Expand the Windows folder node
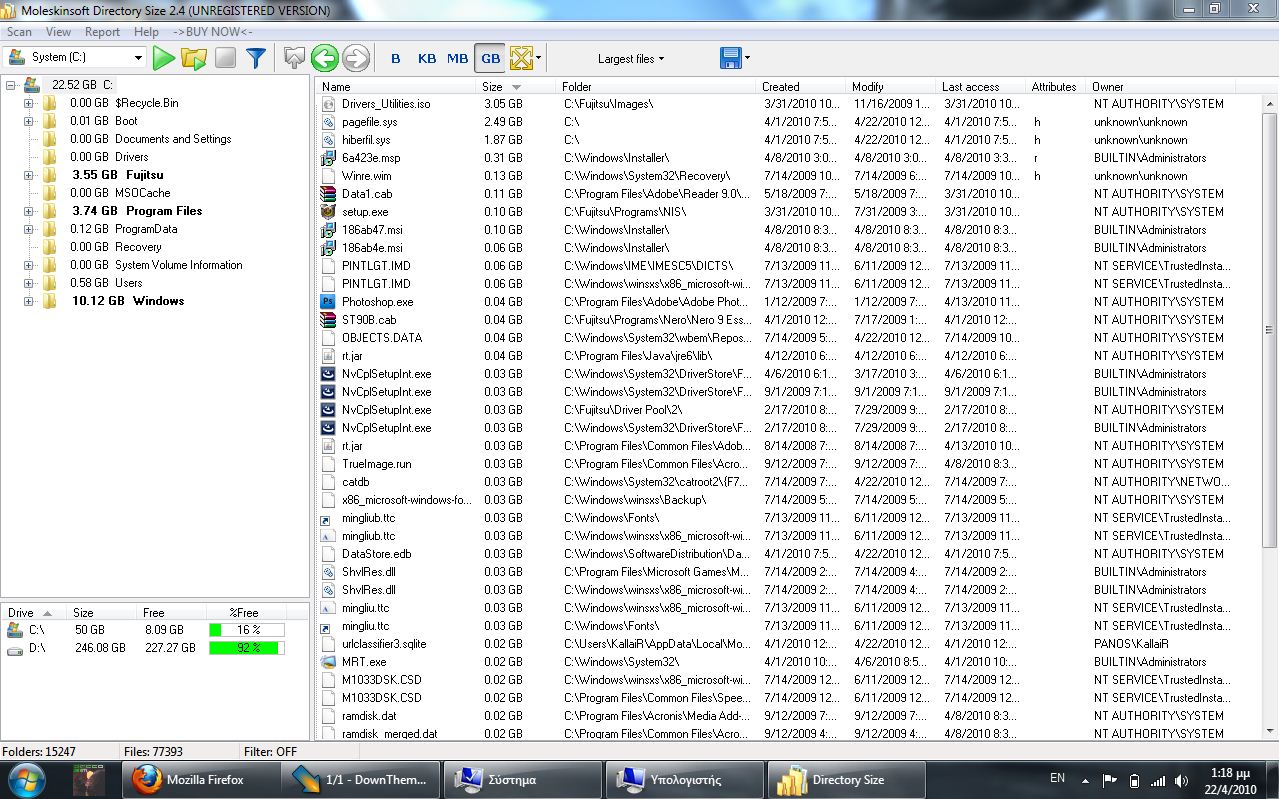 click(x=29, y=301)
